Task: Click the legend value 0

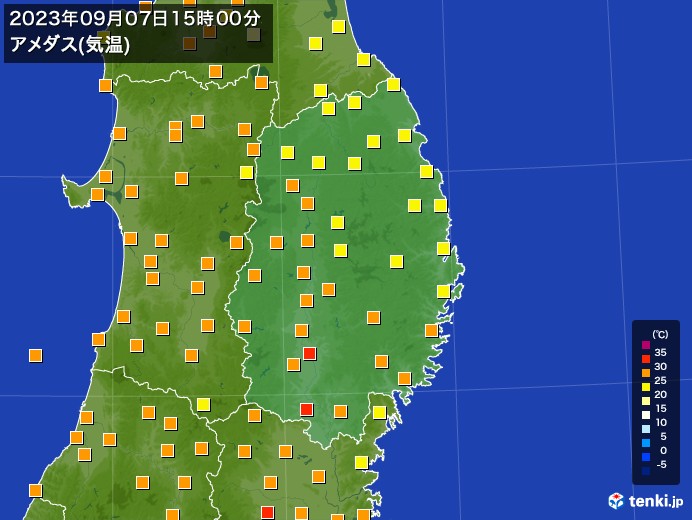Action: point(663,450)
